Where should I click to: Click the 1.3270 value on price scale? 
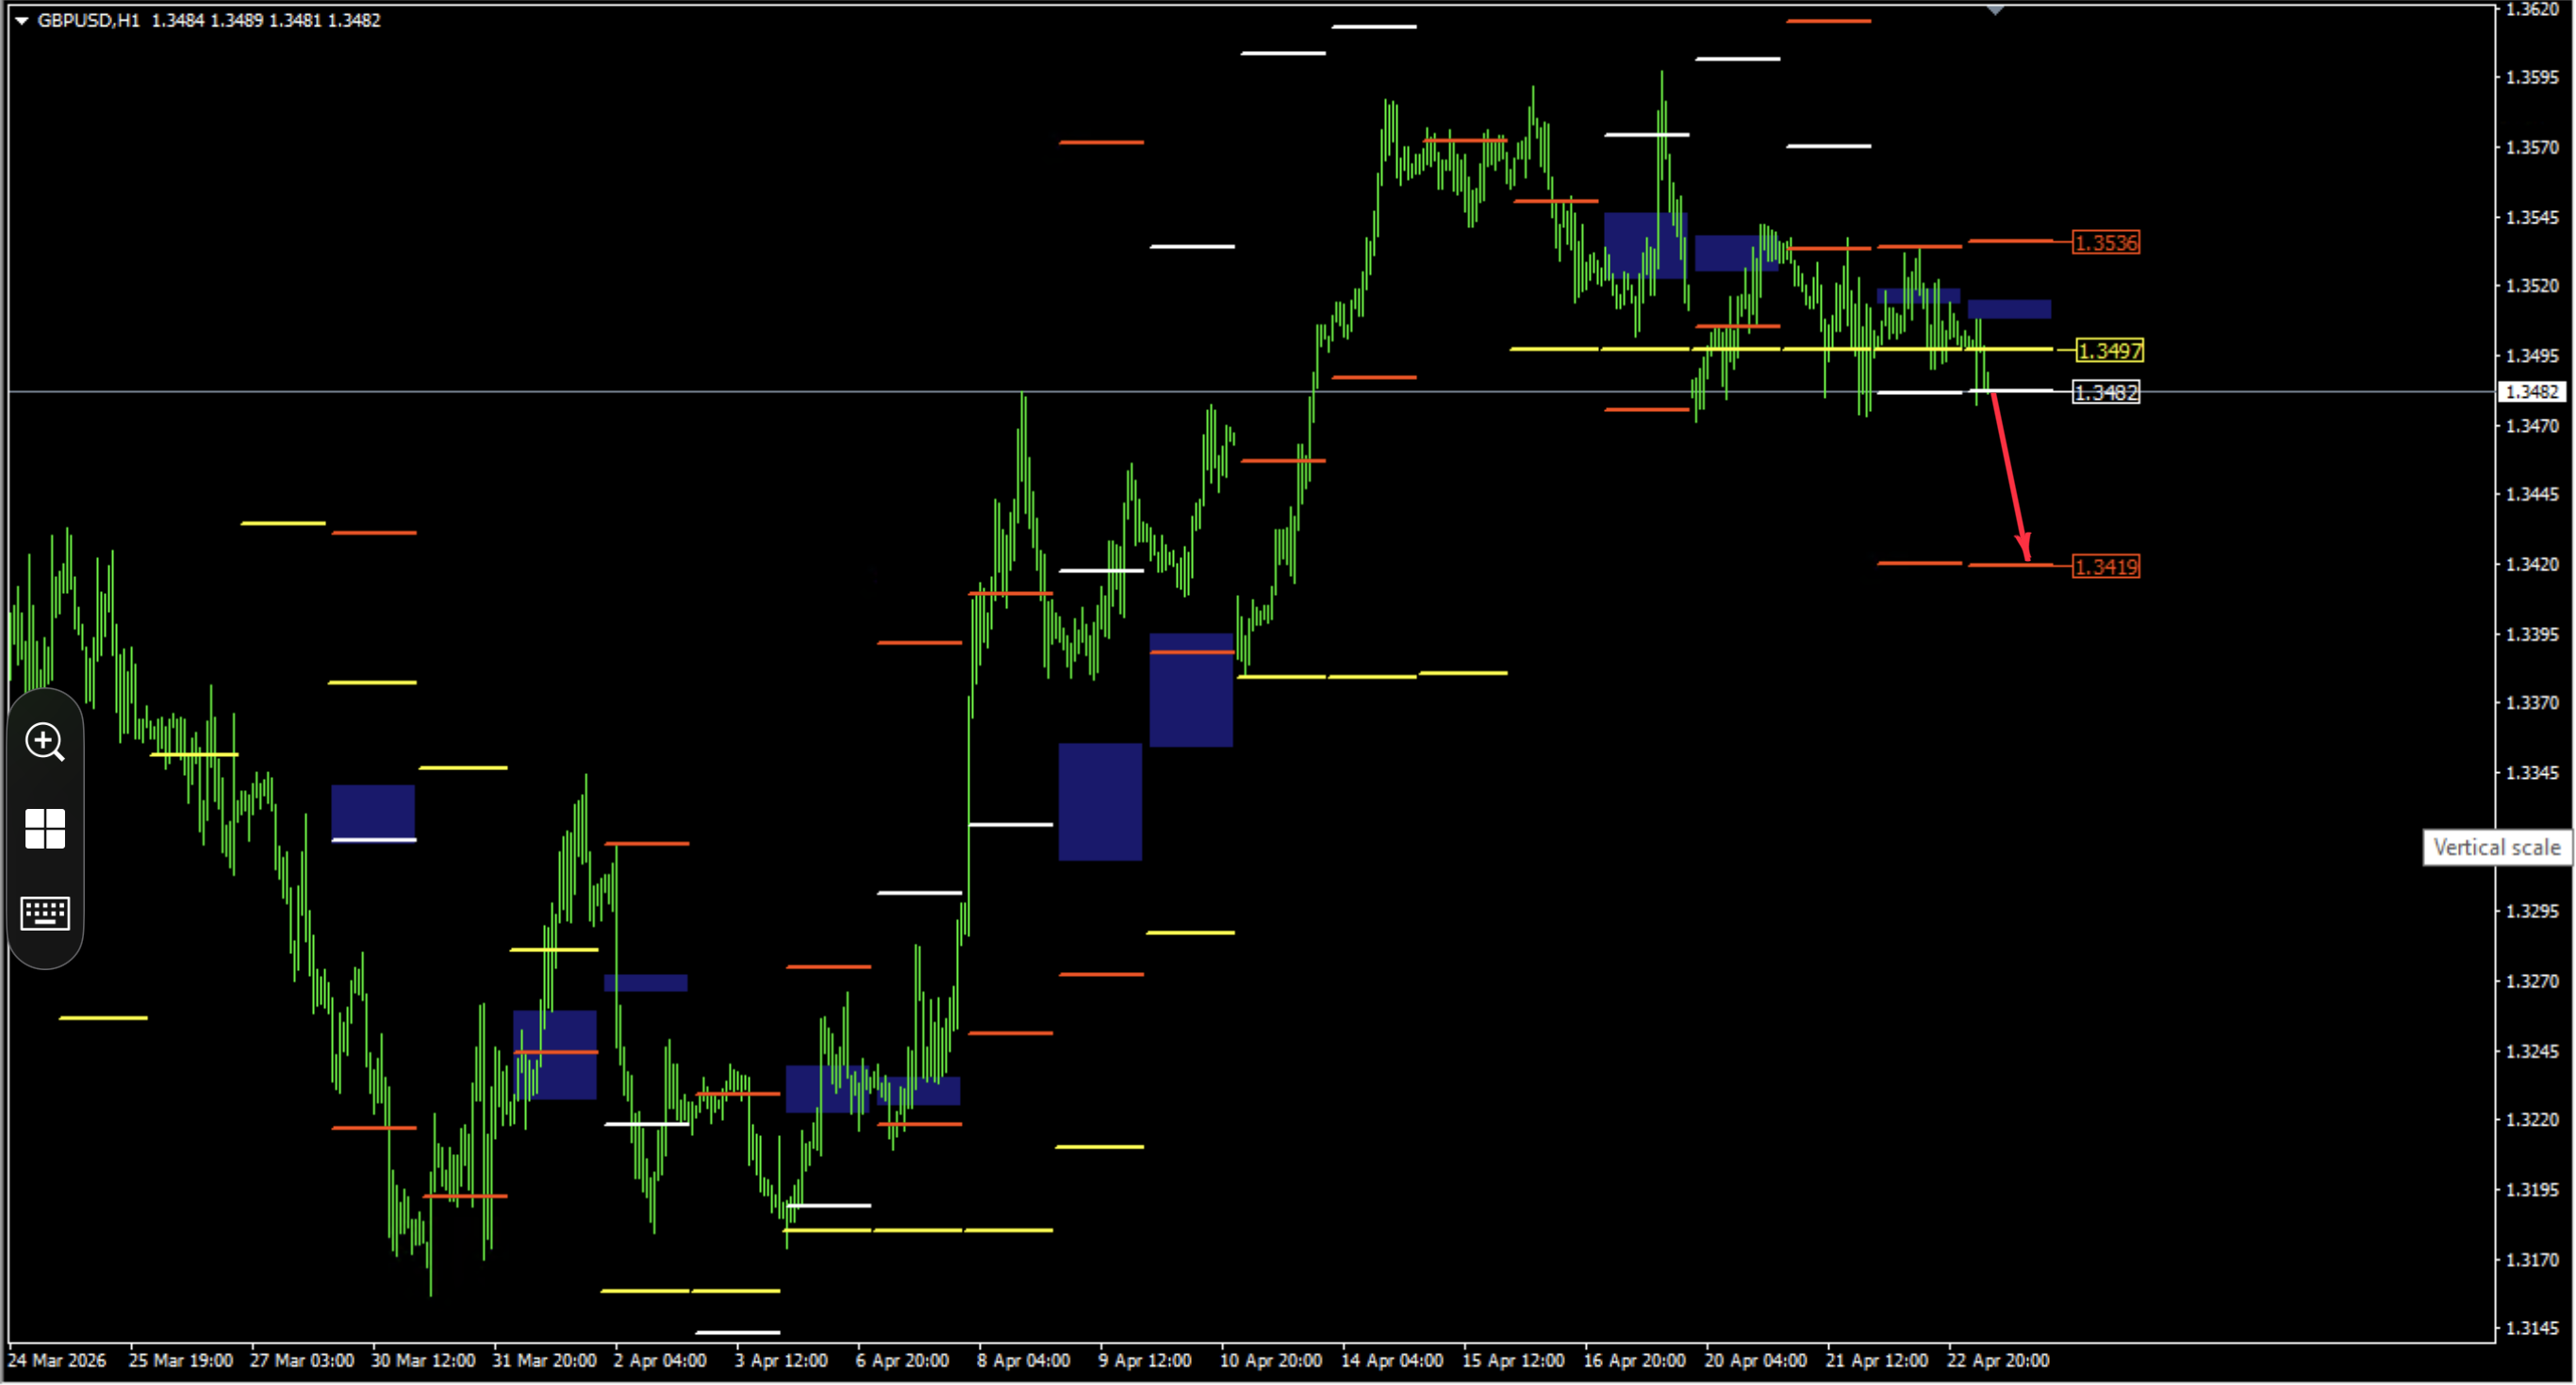2532,982
